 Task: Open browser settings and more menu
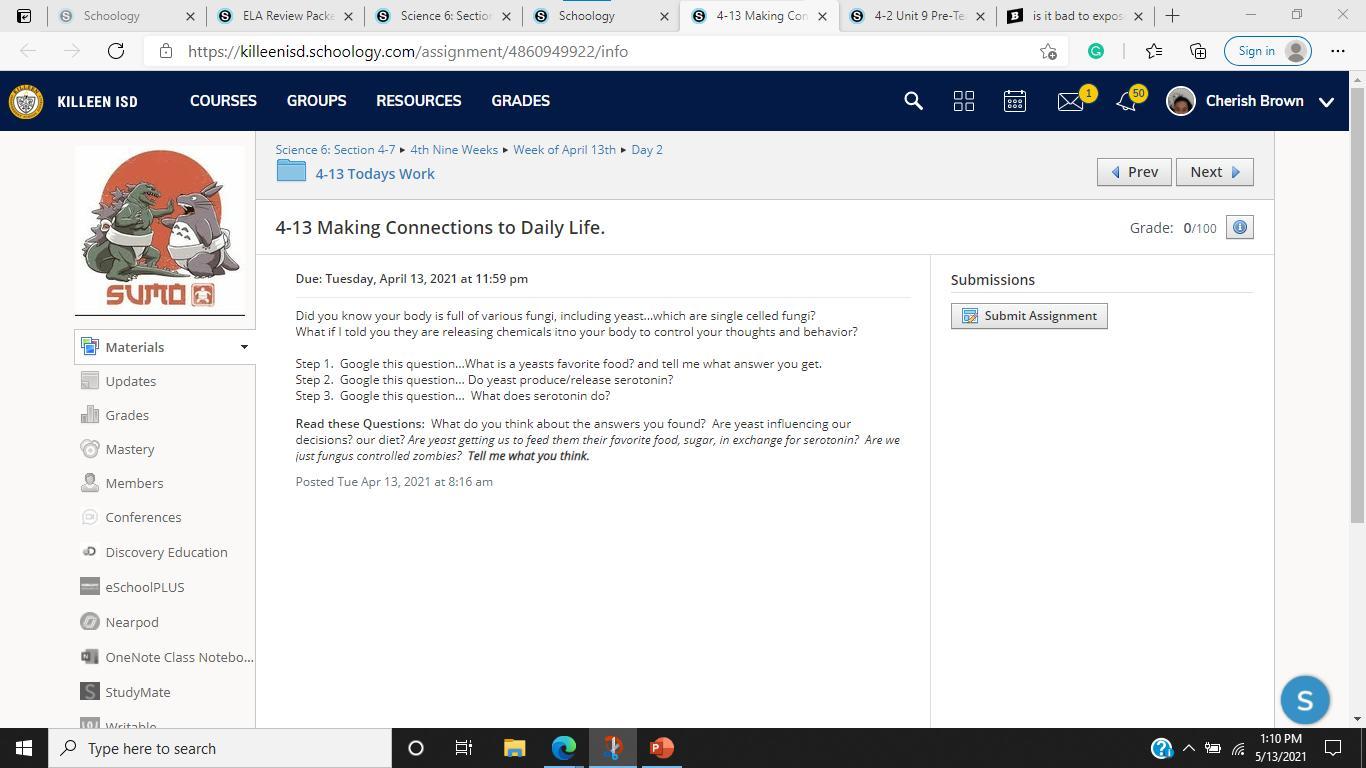coord(1338,51)
